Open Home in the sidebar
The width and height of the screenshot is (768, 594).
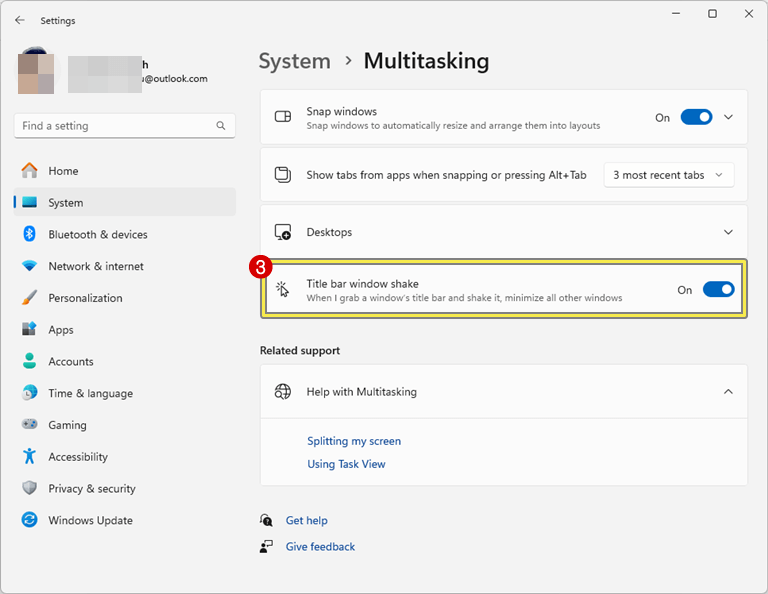124,171
